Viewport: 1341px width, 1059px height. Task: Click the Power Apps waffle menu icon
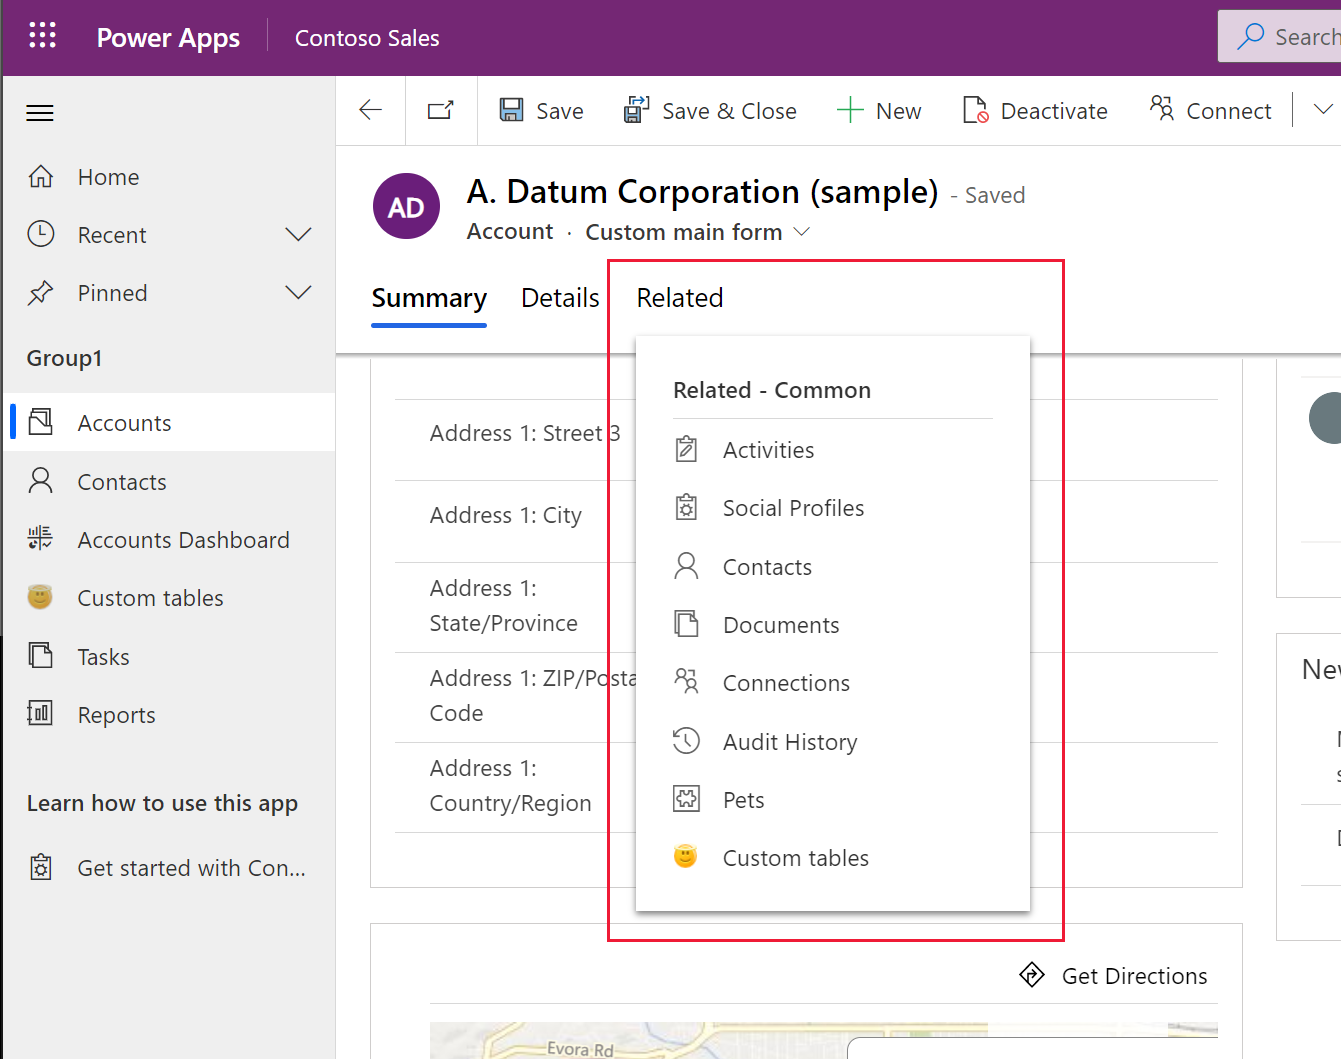42,36
